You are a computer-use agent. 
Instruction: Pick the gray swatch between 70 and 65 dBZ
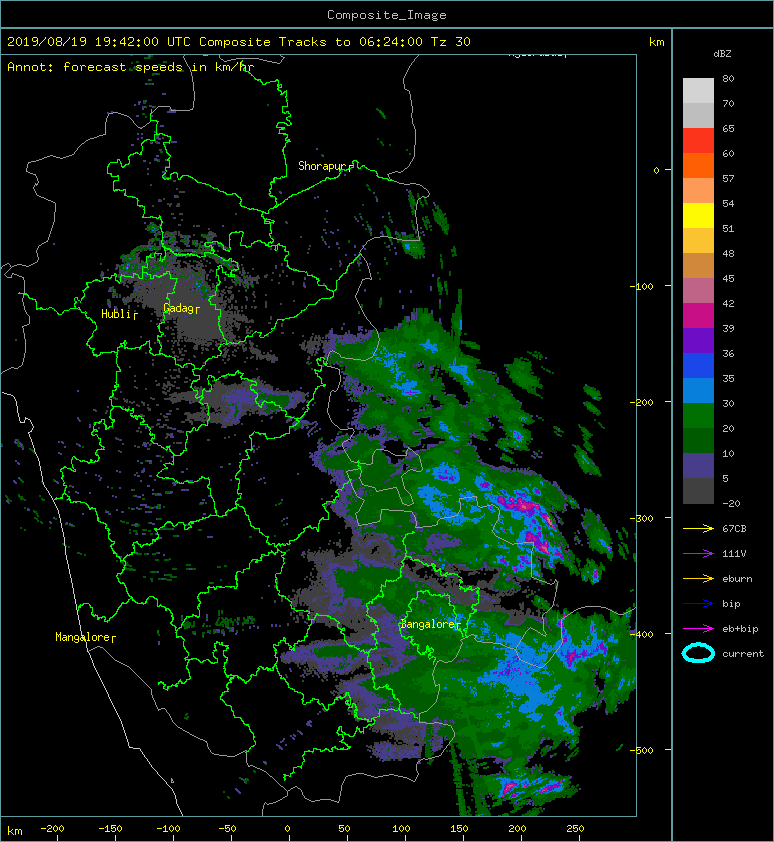click(698, 115)
